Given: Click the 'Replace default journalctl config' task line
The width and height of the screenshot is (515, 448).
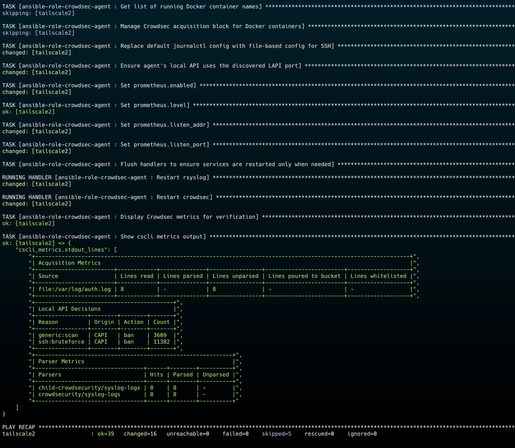Looking at the screenshot, I should click(258, 46).
